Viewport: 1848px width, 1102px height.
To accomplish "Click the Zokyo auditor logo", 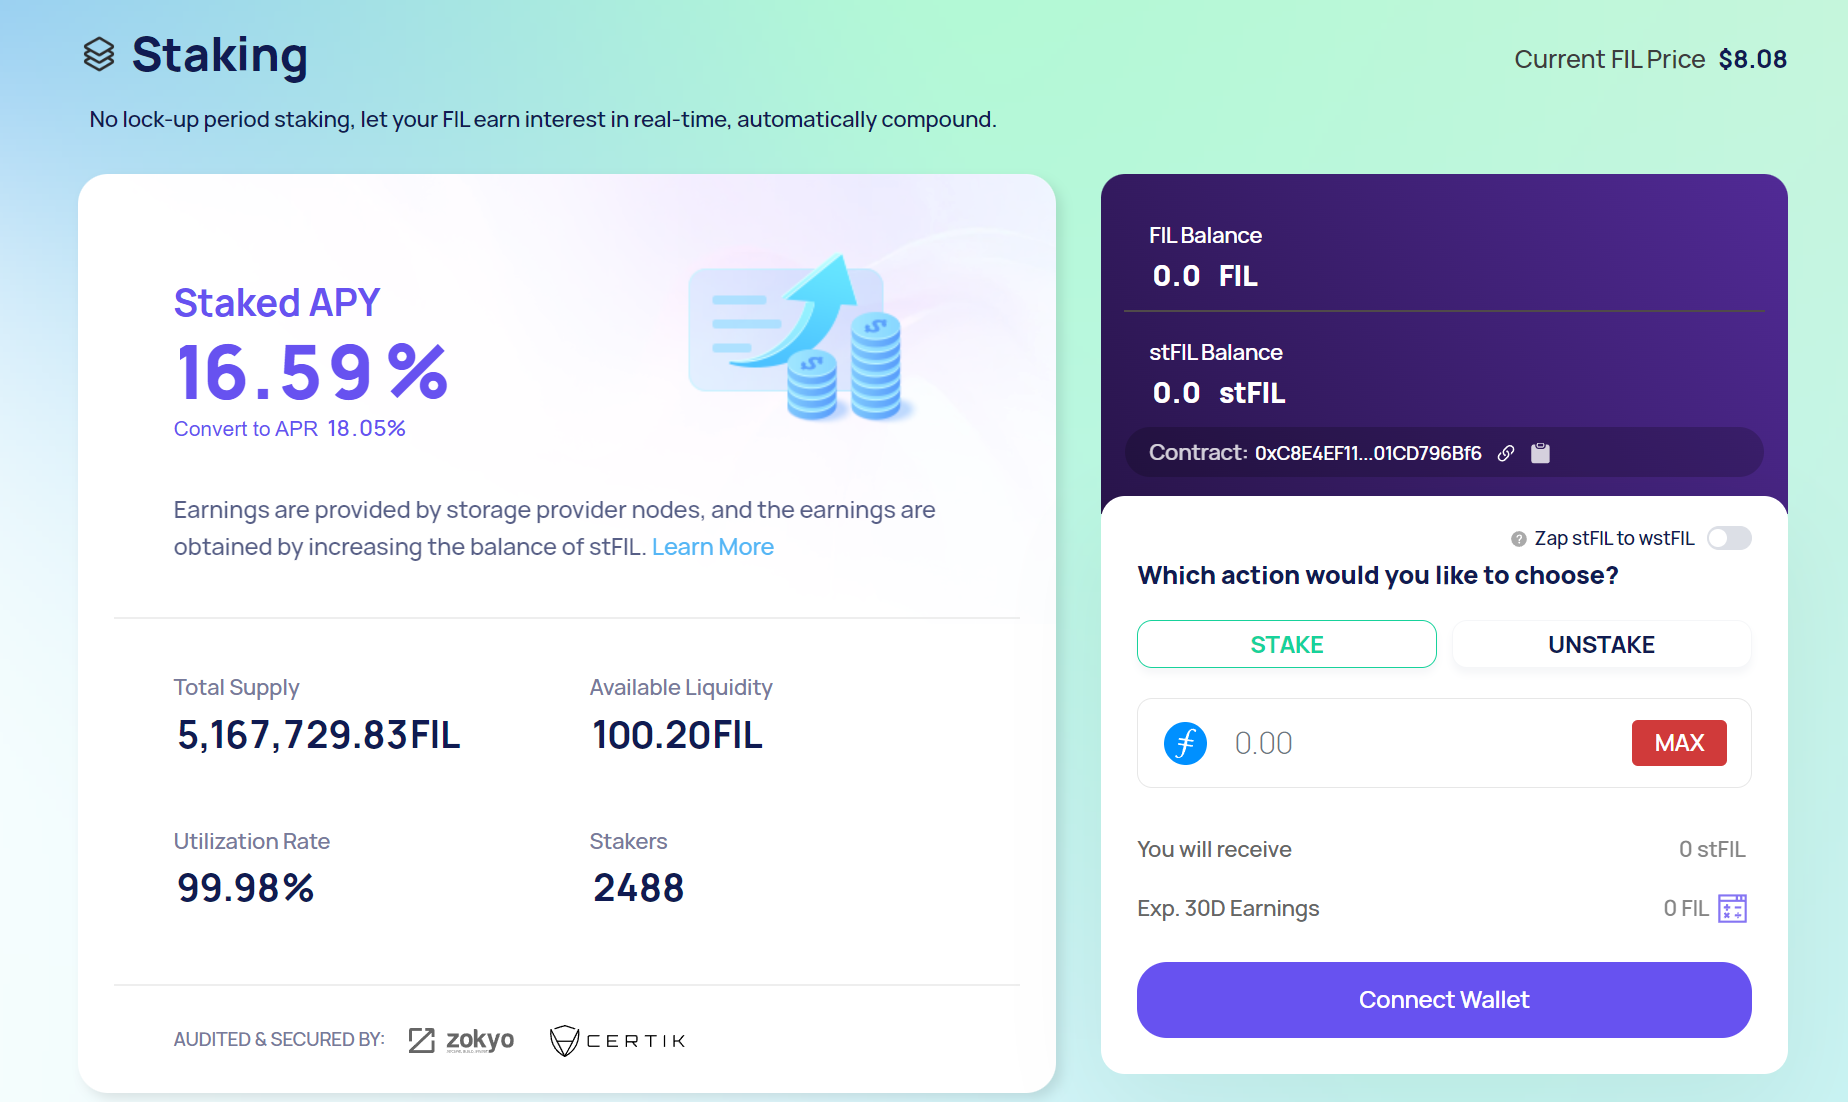I will 461,1039.
